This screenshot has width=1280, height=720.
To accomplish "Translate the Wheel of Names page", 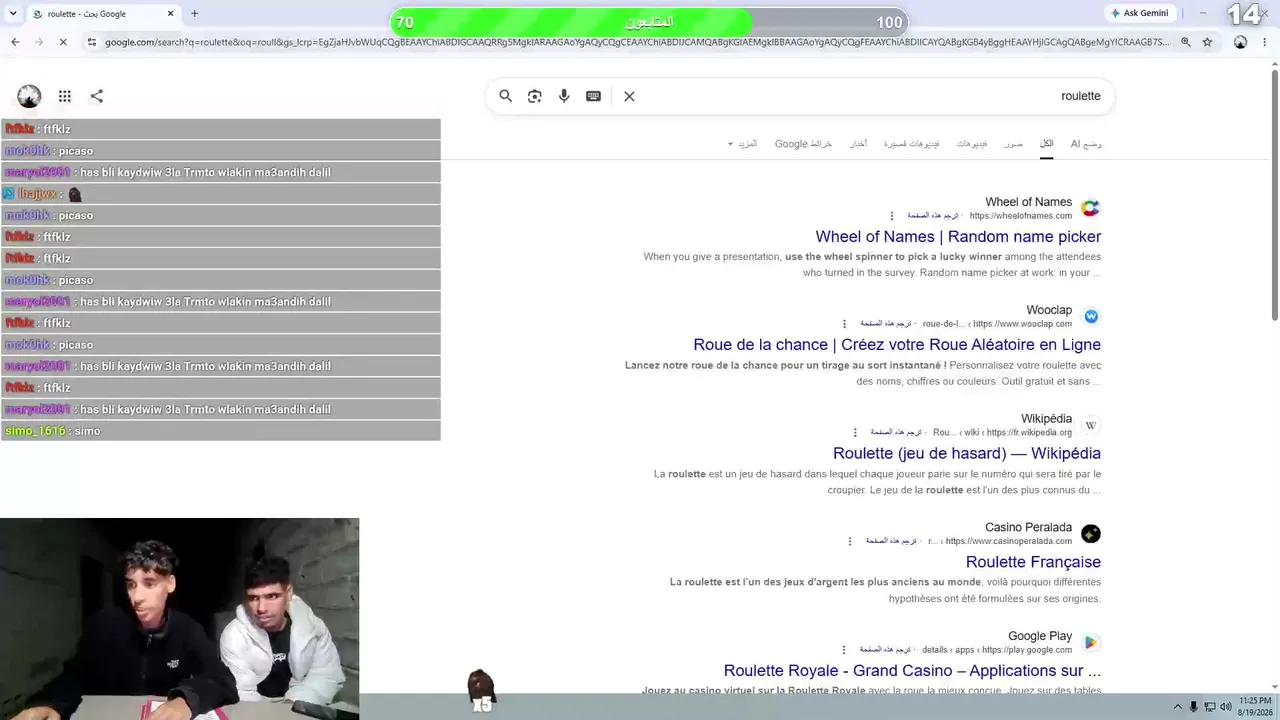I will tap(932, 216).
